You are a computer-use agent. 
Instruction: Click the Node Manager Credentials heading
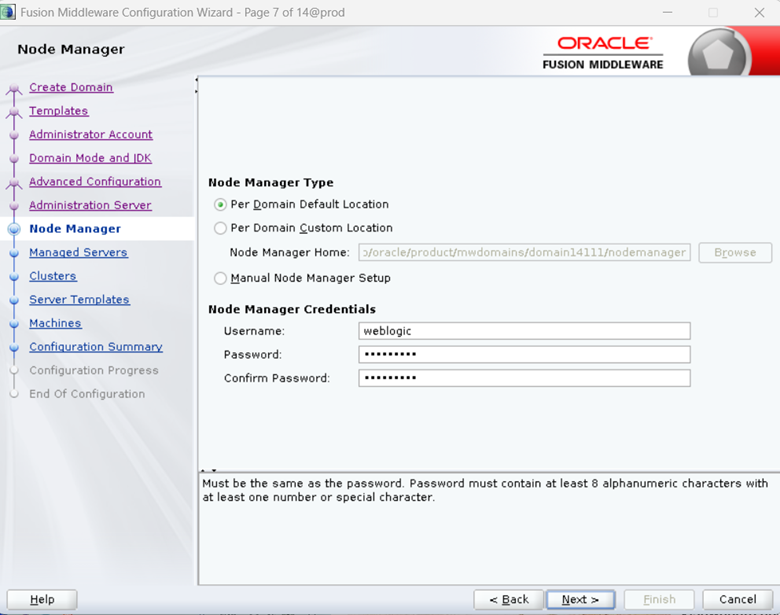point(292,309)
